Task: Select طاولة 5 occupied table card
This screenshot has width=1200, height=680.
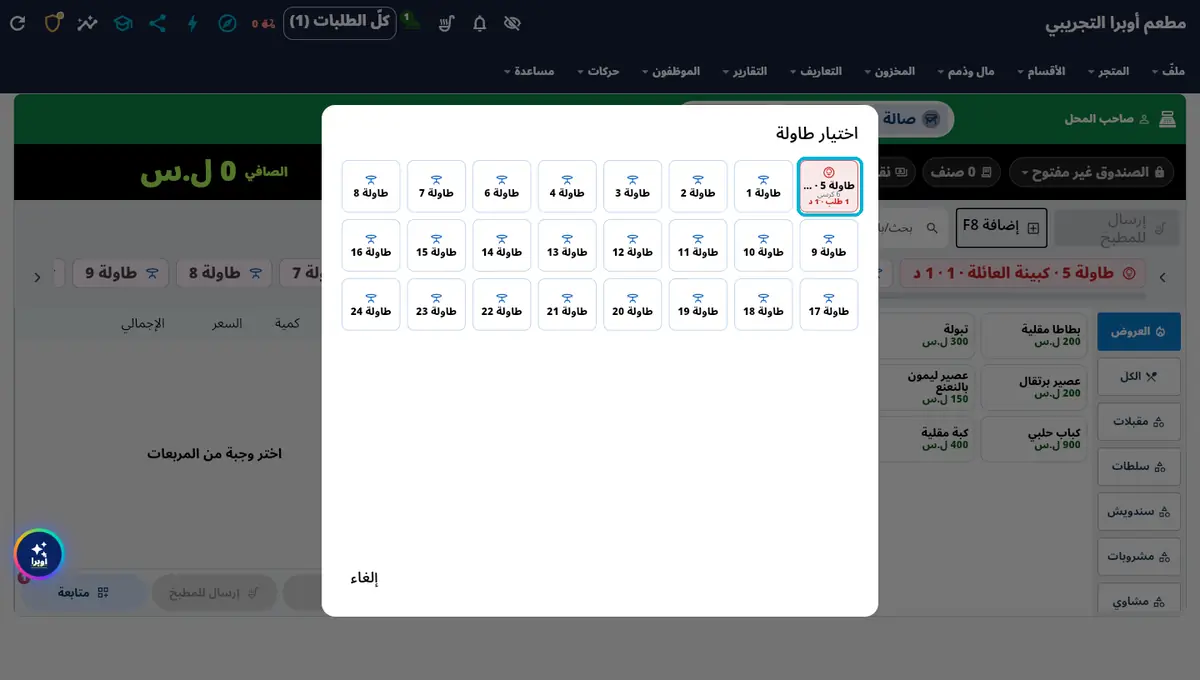Action: coord(829,187)
